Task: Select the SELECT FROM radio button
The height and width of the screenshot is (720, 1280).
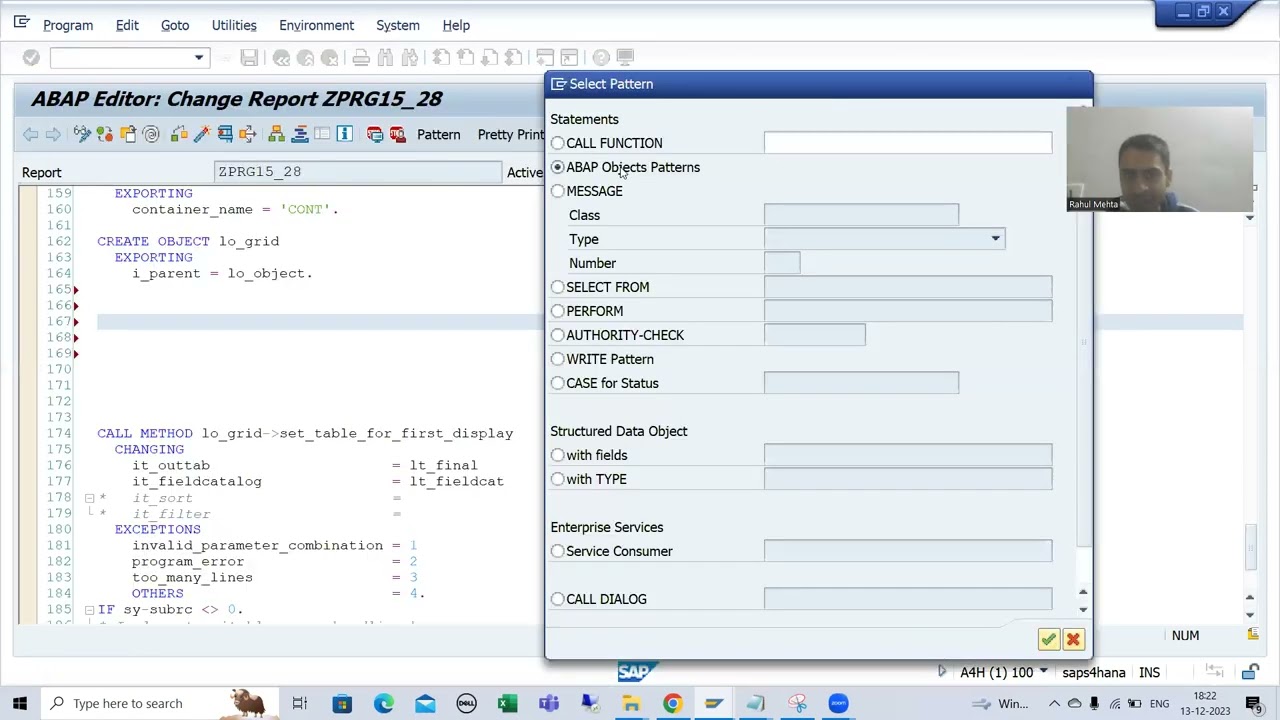Action: tap(557, 287)
